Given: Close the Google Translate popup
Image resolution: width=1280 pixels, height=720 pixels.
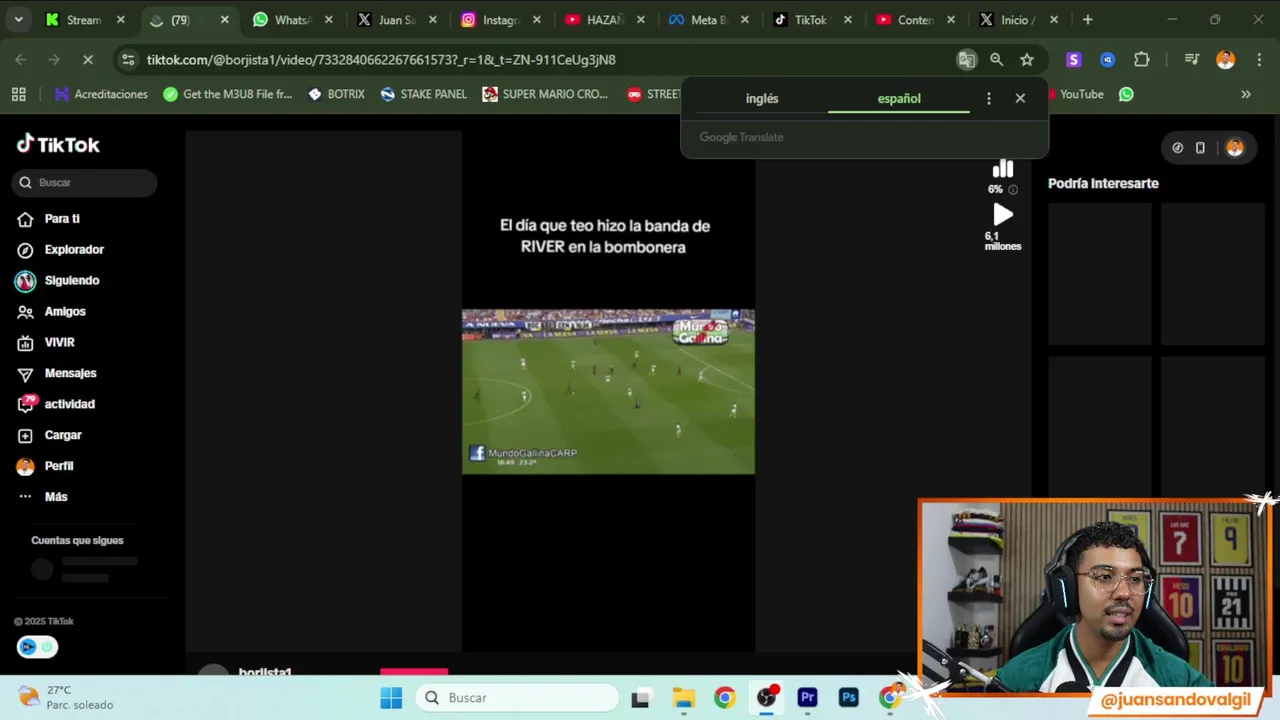Looking at the screenshot, I should 1020,98.
